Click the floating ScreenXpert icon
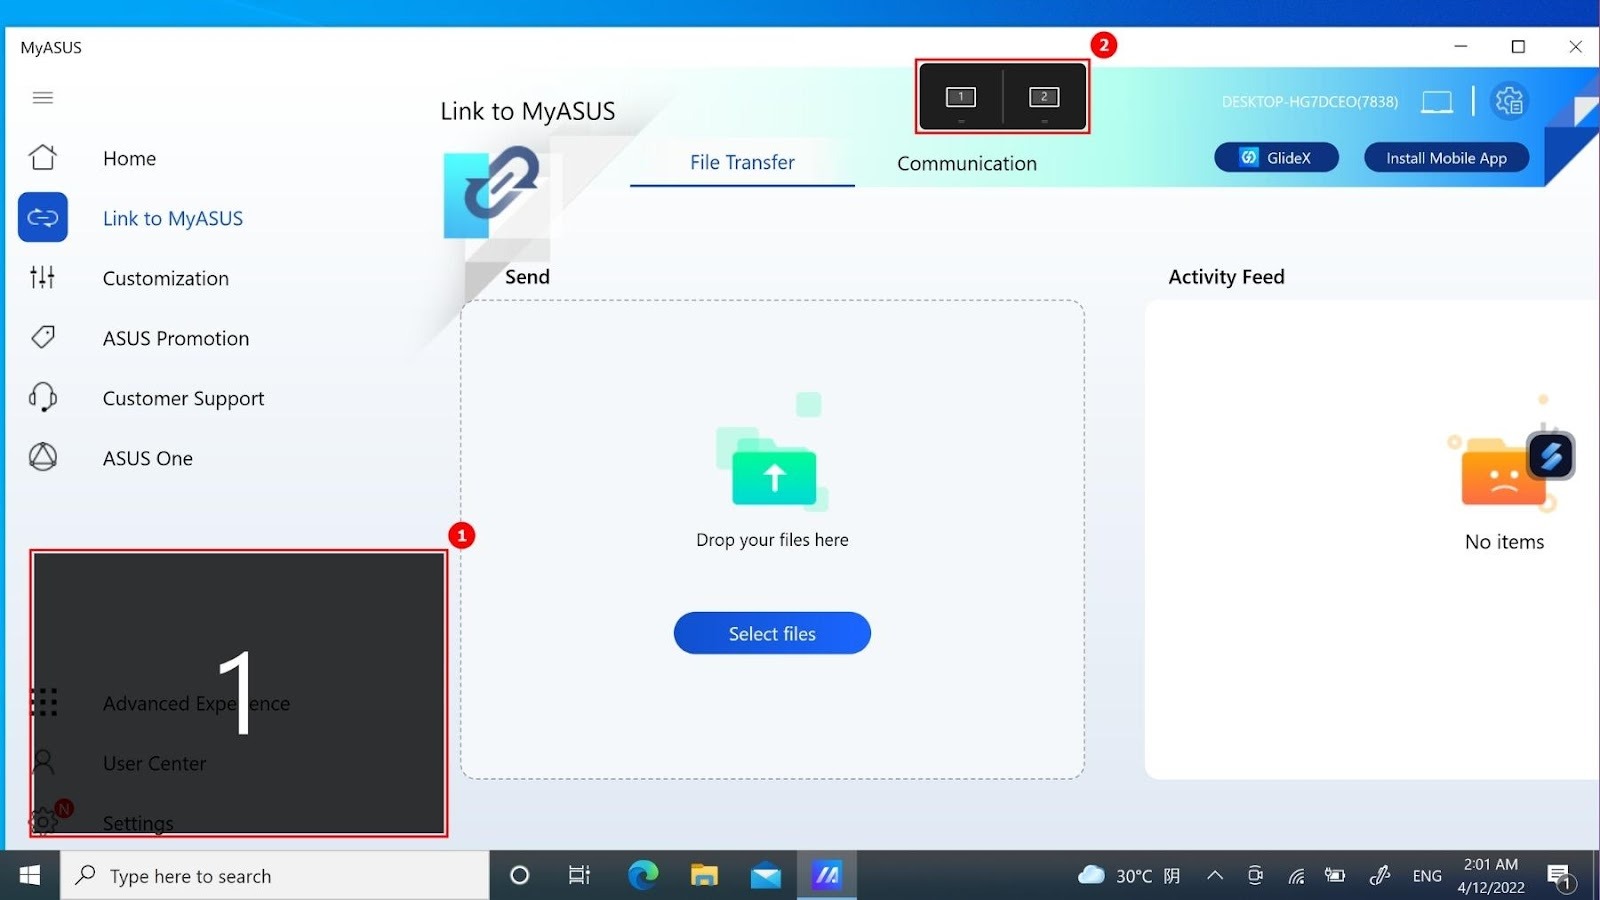Screen dimensions: 1600x900 1551,456
